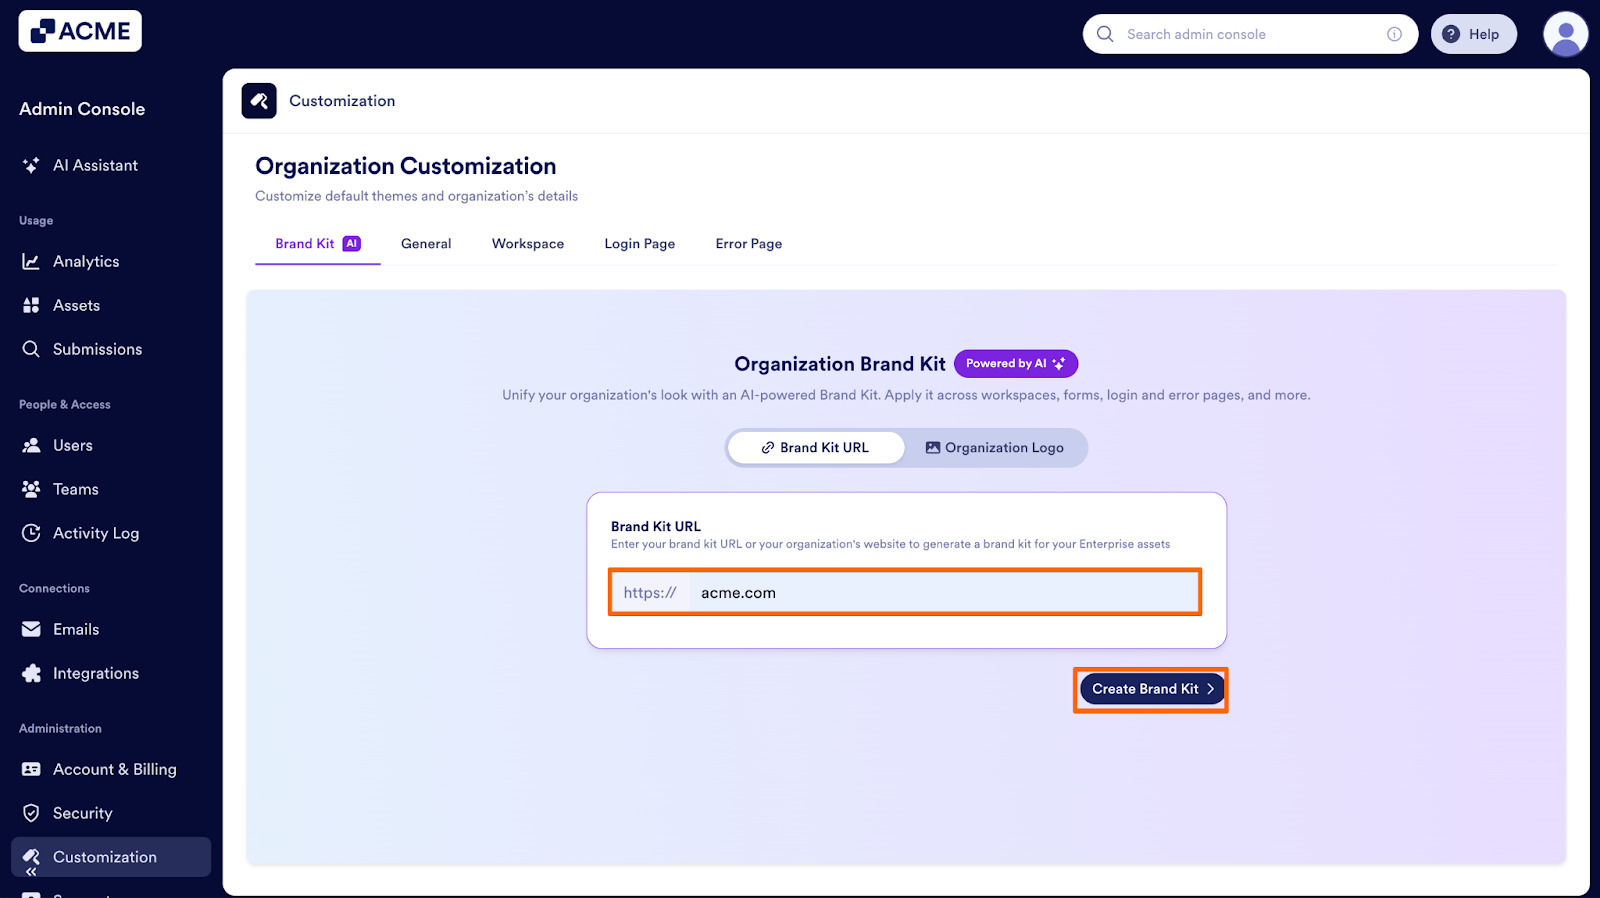
Task: Open the user profile avatar
Action: tap(1566, 34)
